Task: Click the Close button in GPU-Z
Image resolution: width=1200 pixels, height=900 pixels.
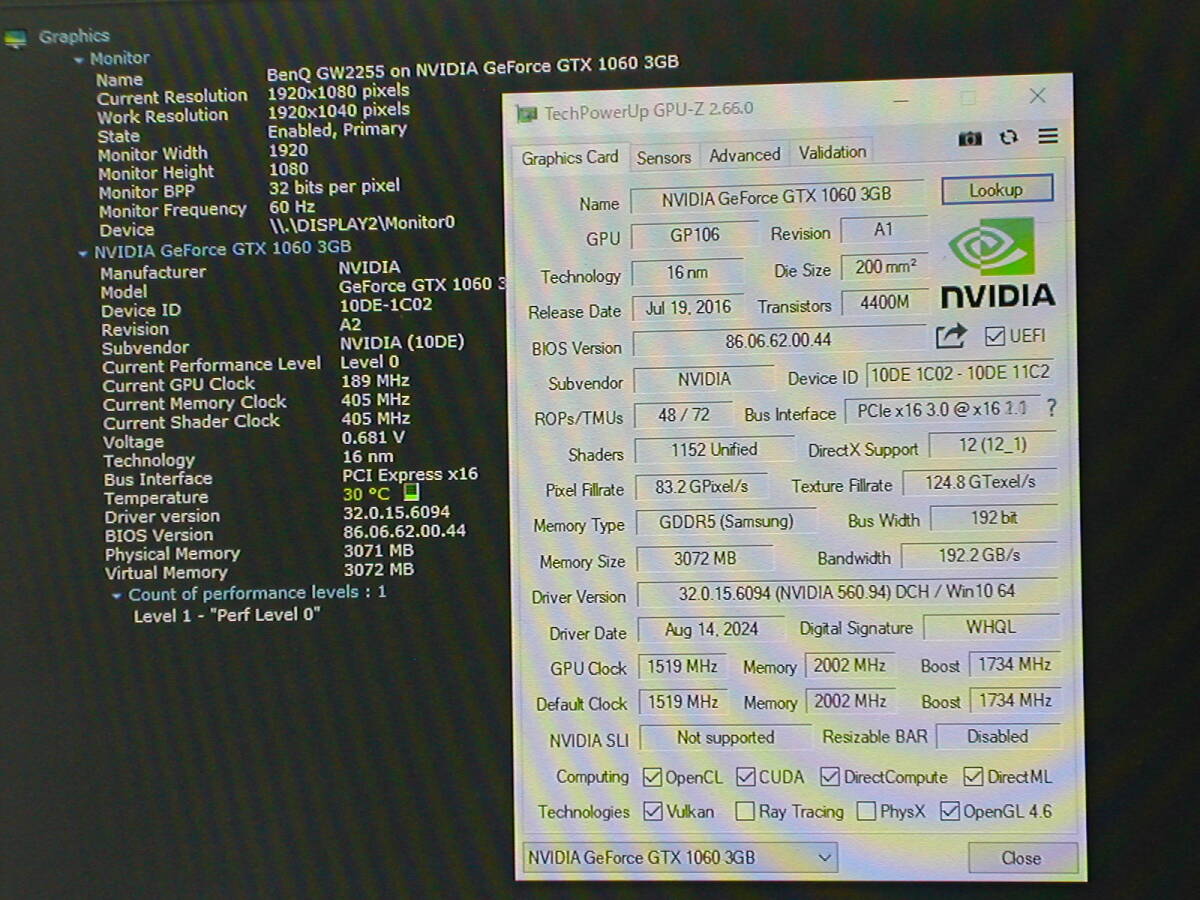Action: [x=1022, y=858]
